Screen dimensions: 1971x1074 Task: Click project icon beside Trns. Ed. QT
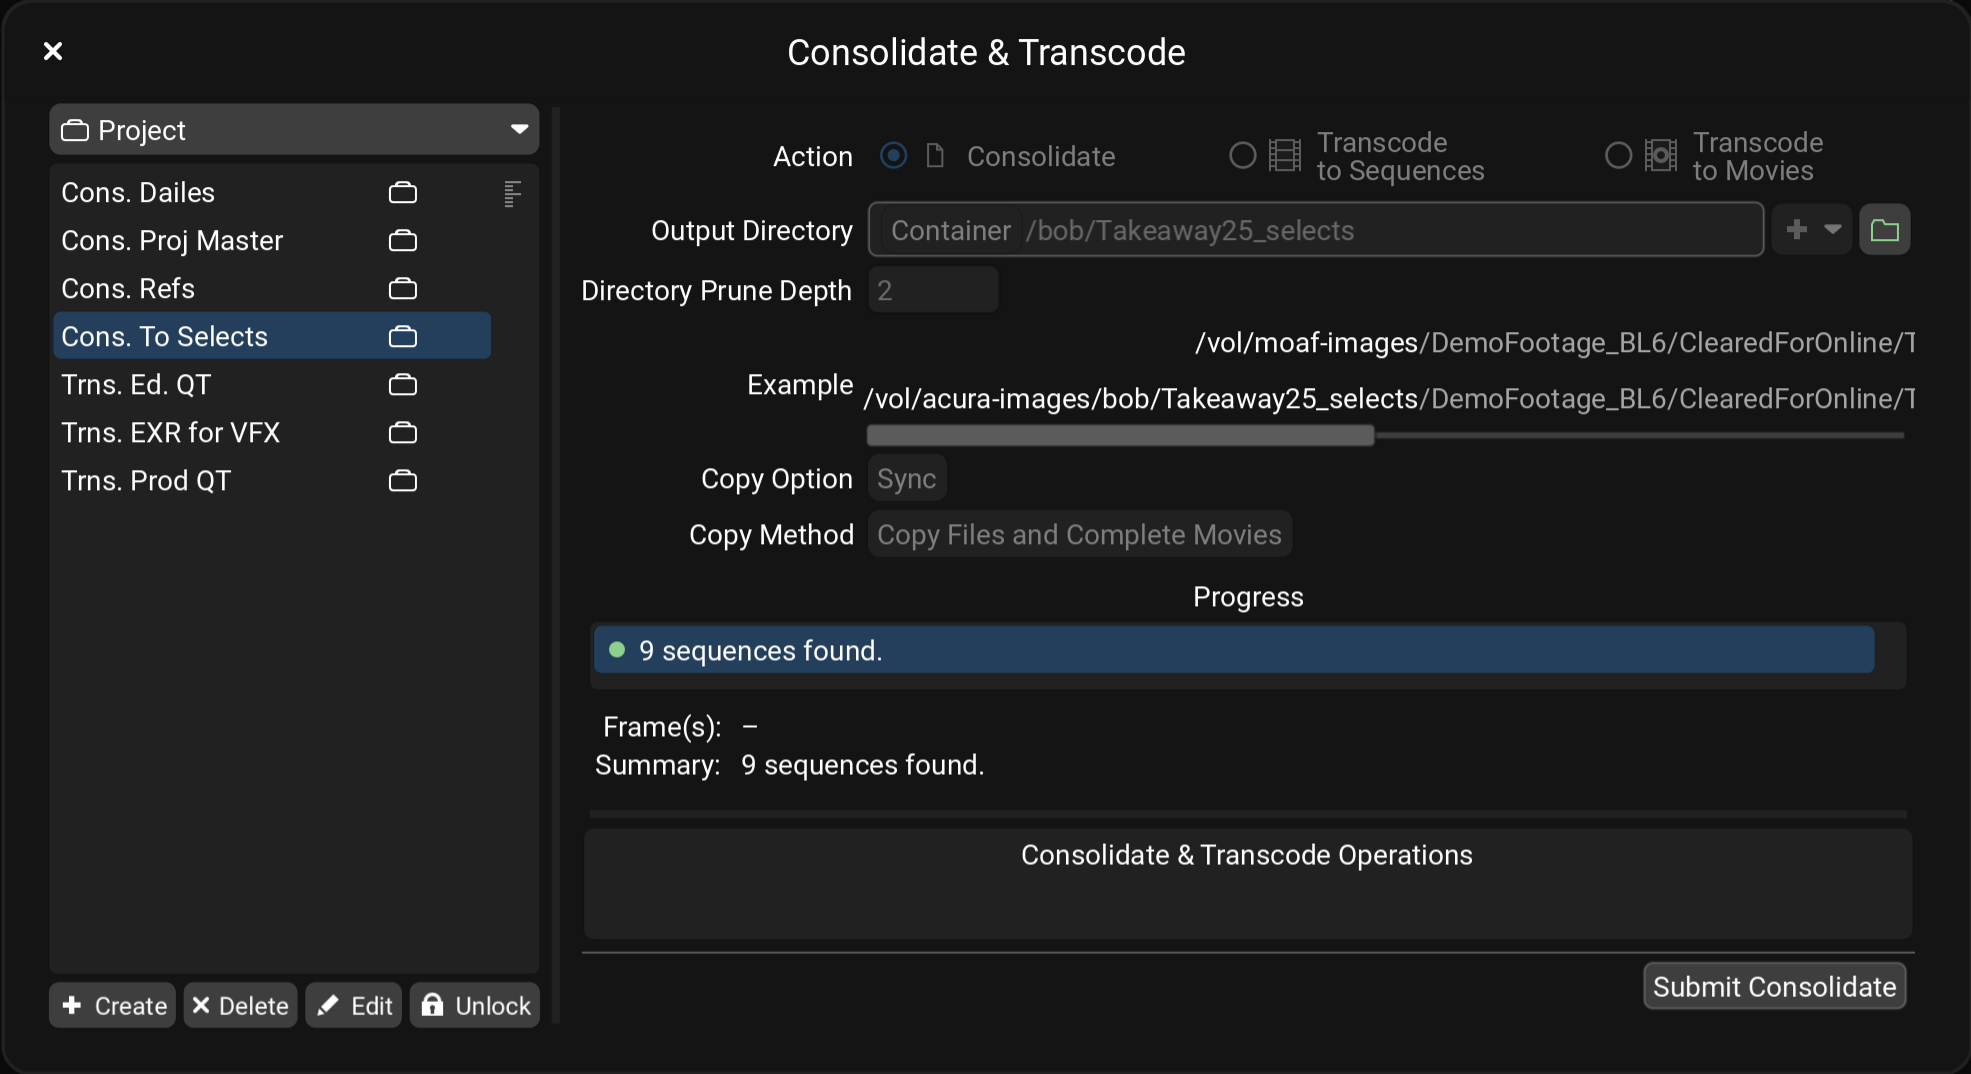click(402, 385)
